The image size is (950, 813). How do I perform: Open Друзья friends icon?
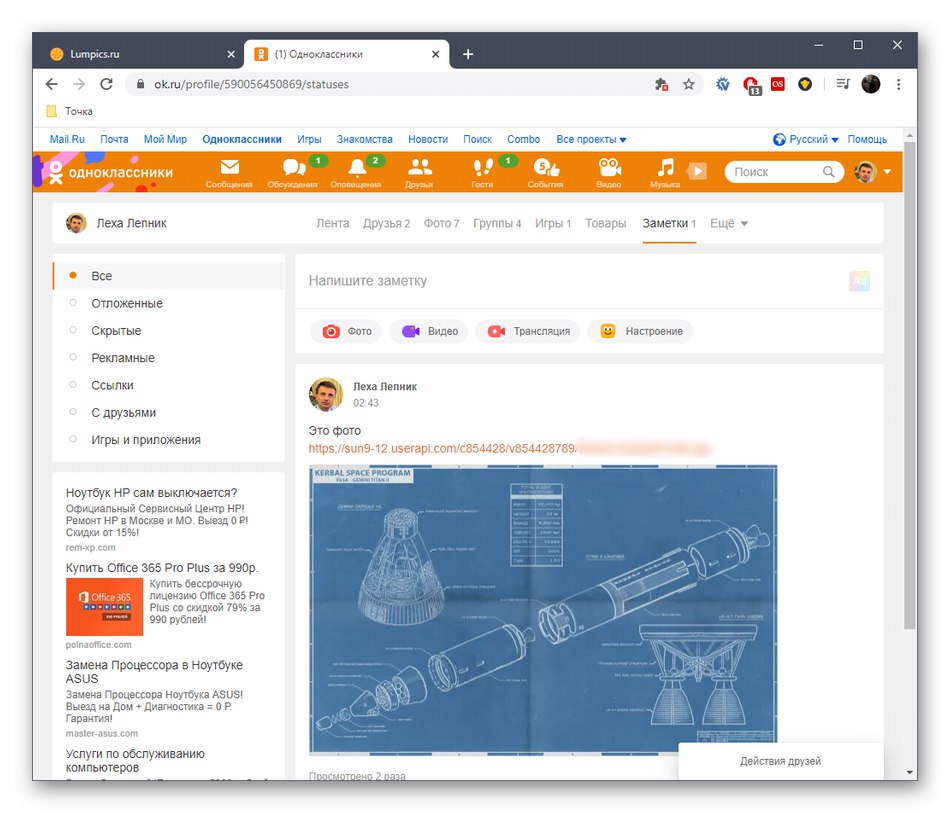point(419,172)
